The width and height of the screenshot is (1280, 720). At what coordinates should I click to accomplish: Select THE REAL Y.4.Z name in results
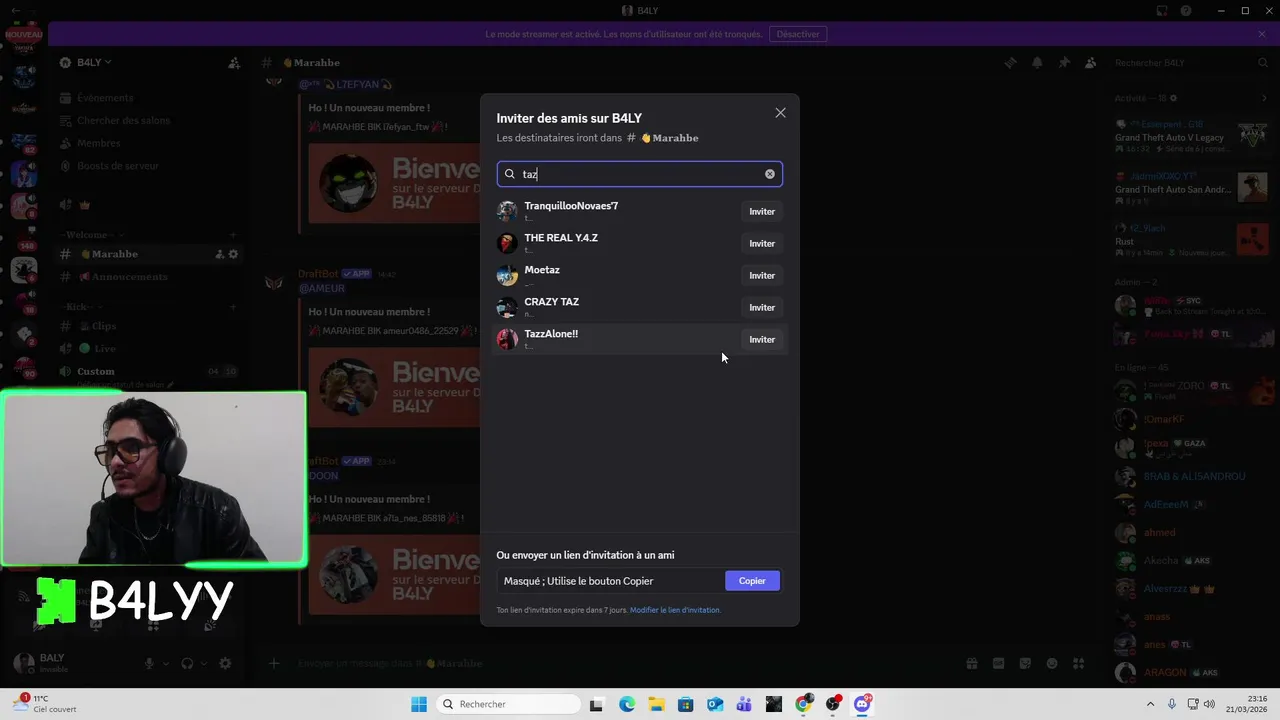coord(561,238)
